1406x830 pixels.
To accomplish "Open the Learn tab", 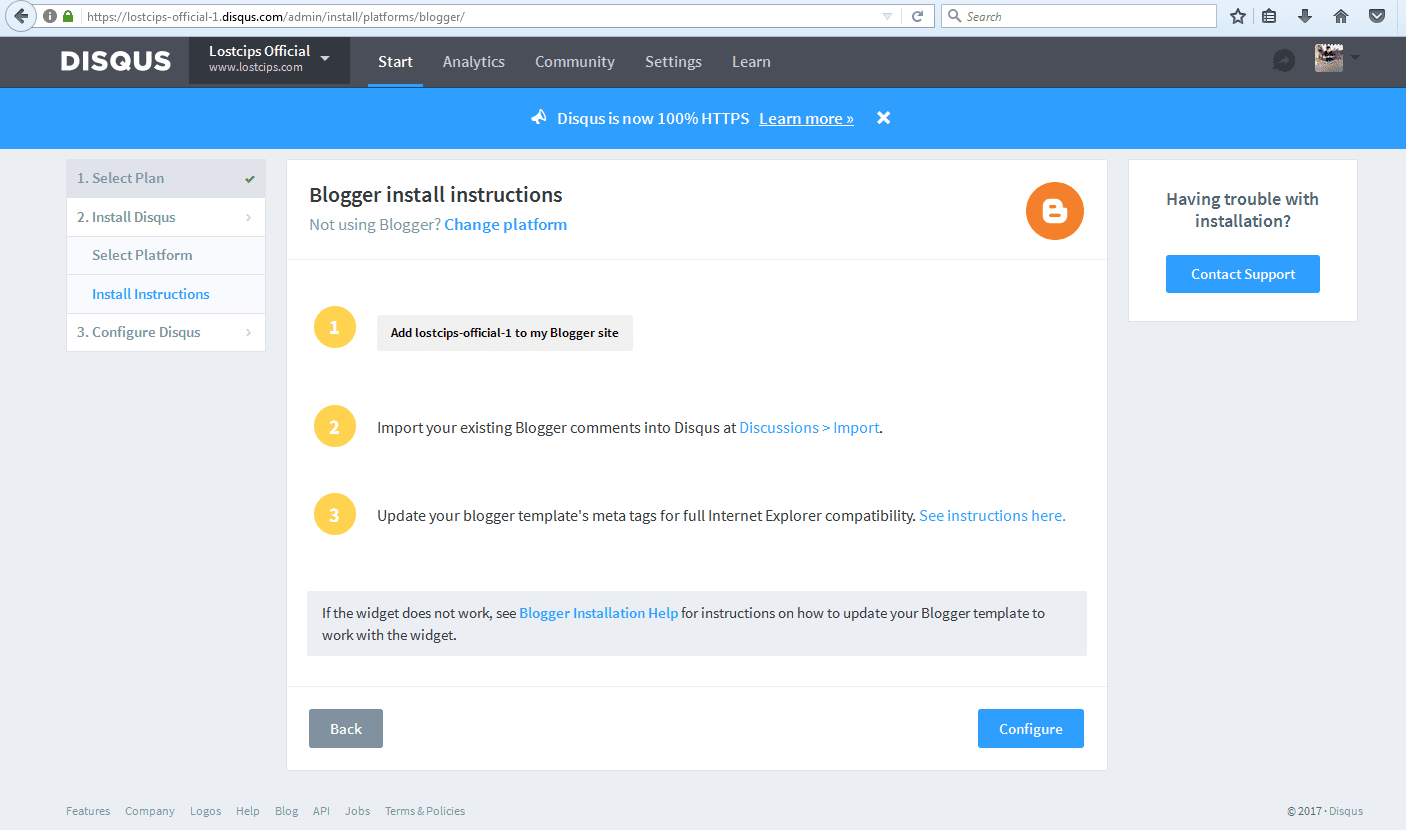I will [751, 61].
